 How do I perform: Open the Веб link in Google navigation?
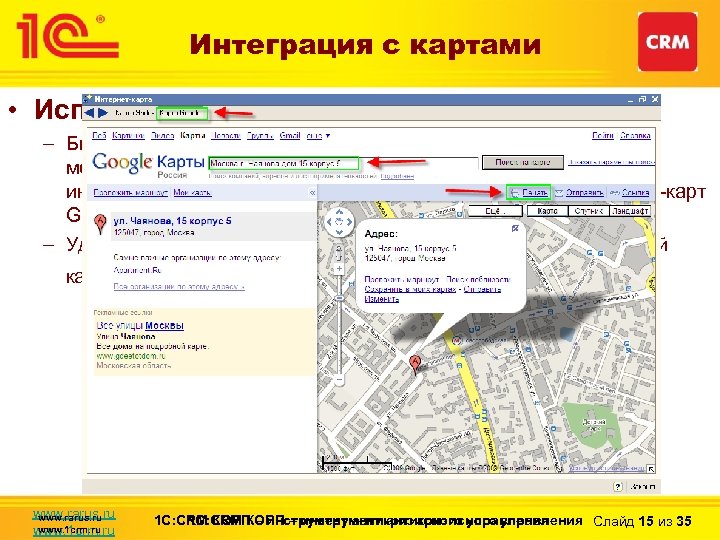pos(100,135)
